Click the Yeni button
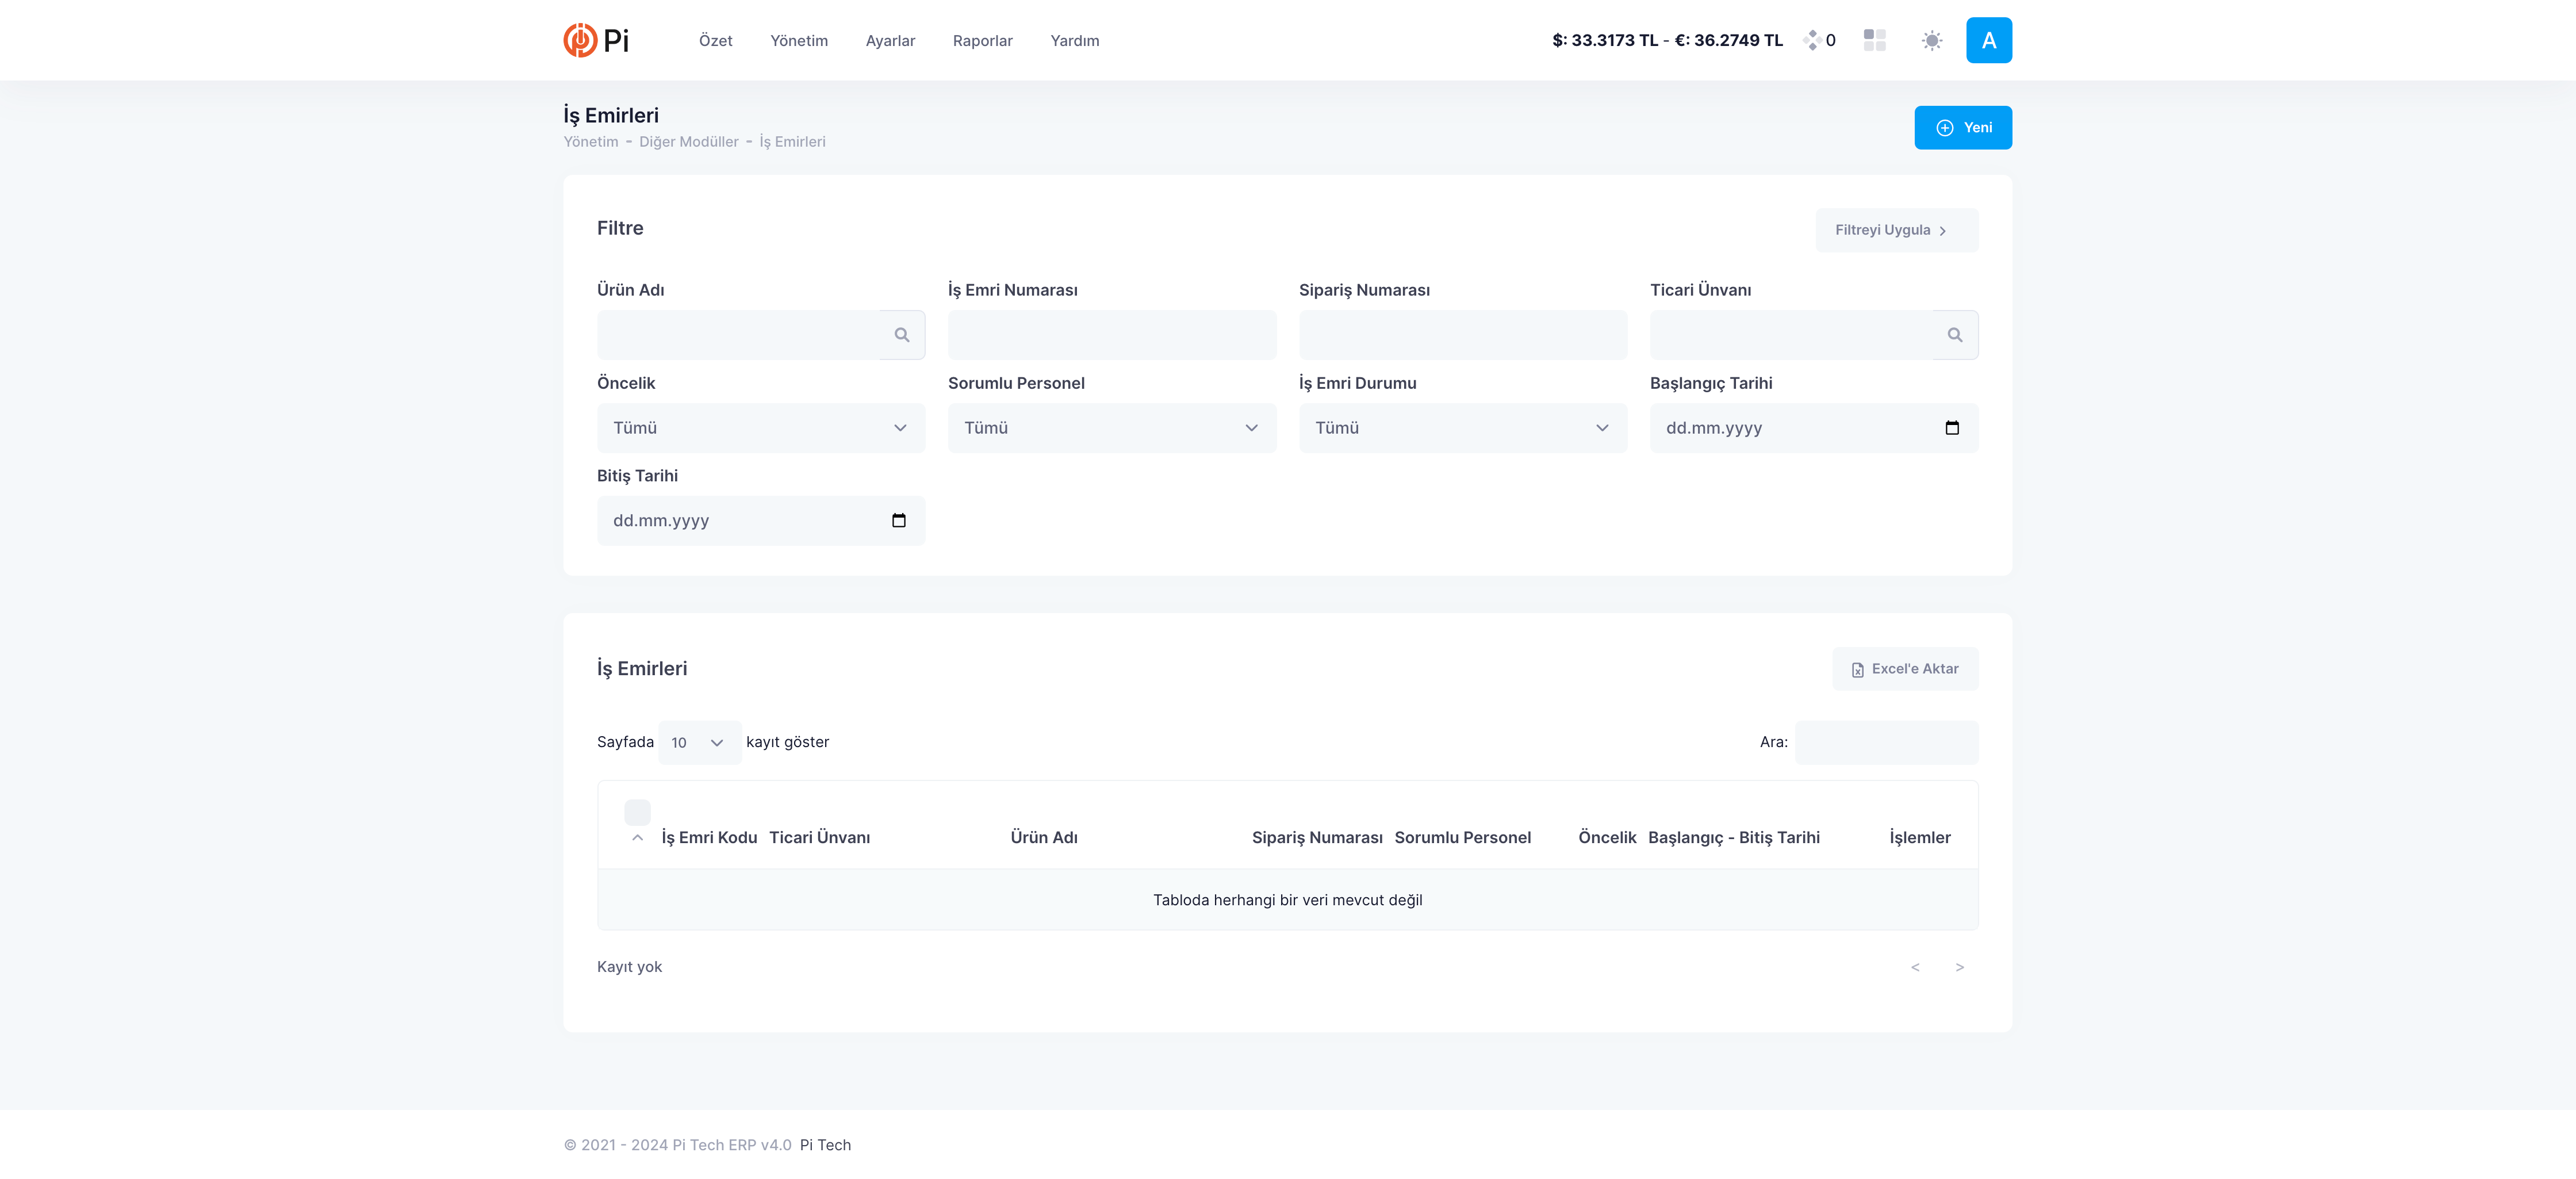 pyautogui.click(x=1962, y=128)
